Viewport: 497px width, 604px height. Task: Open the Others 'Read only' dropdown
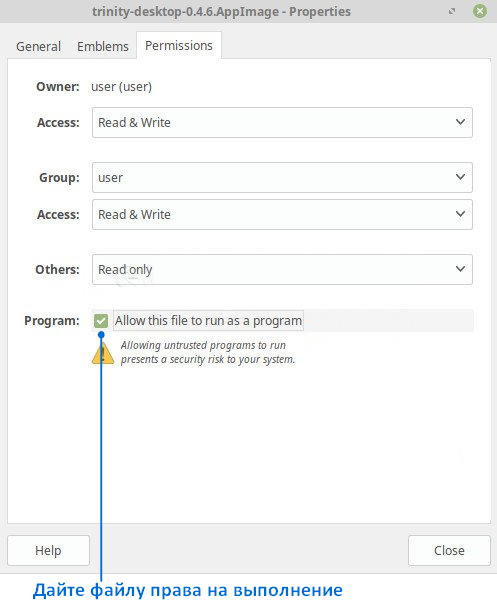282,269
